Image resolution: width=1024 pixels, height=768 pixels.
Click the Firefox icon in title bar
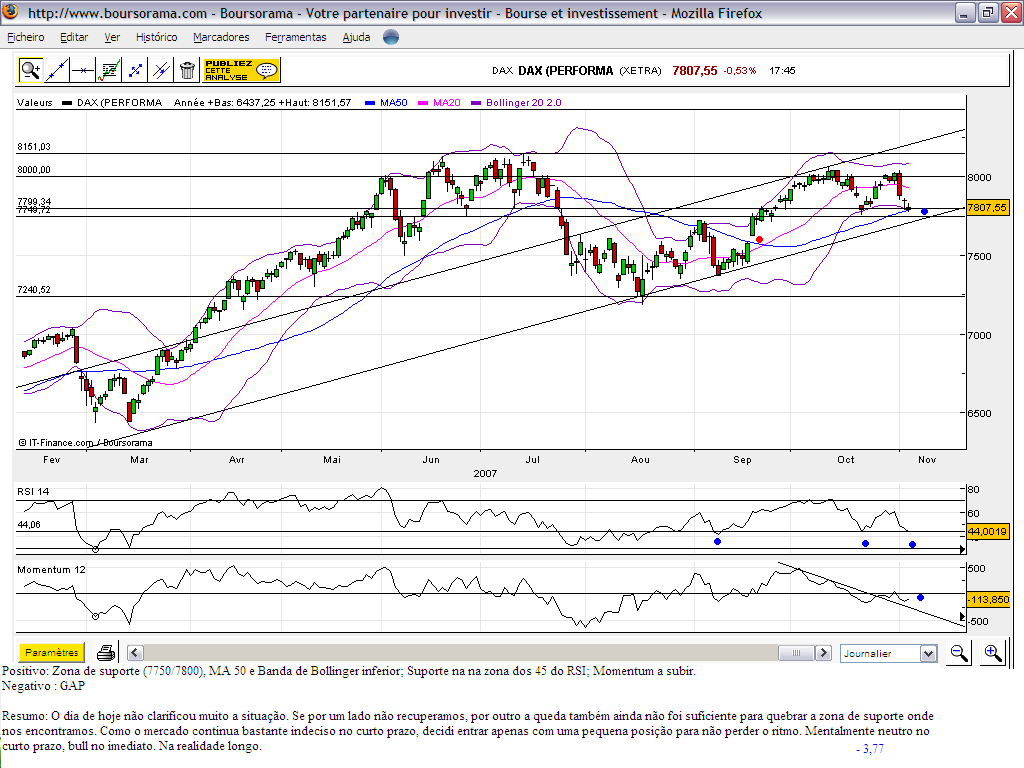(11, 12)
